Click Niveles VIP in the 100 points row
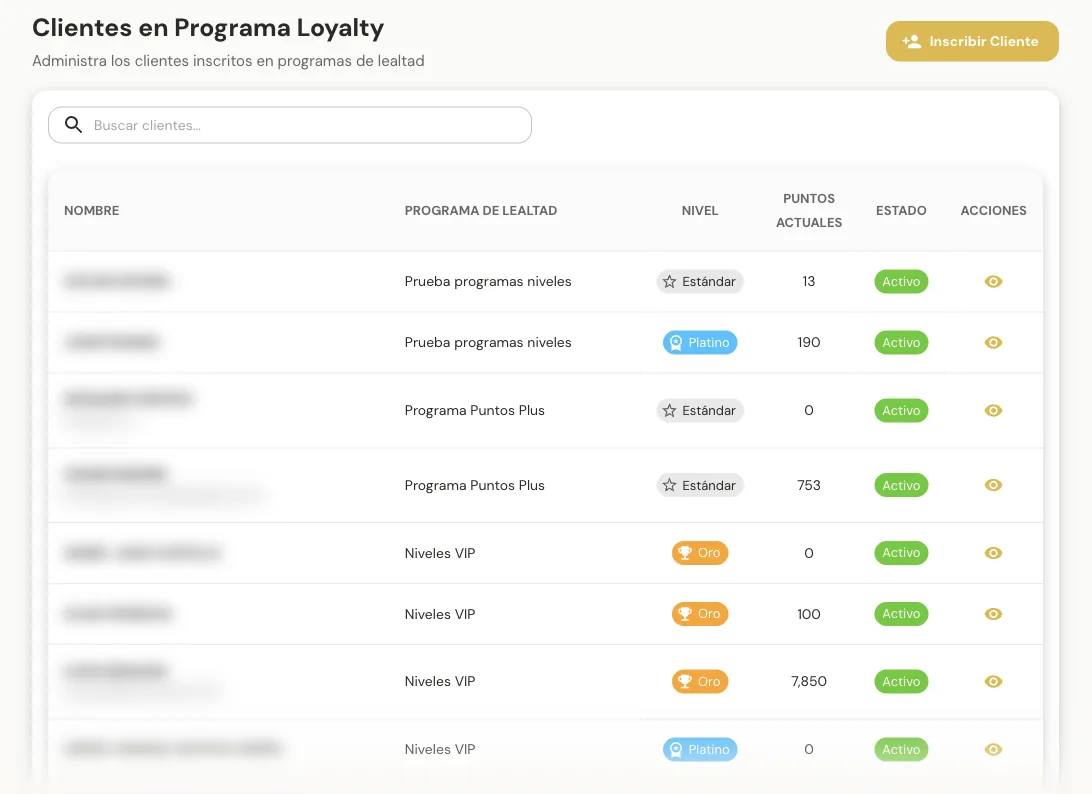The width and height of the screenshot is (1092, 794). point(439,614)
